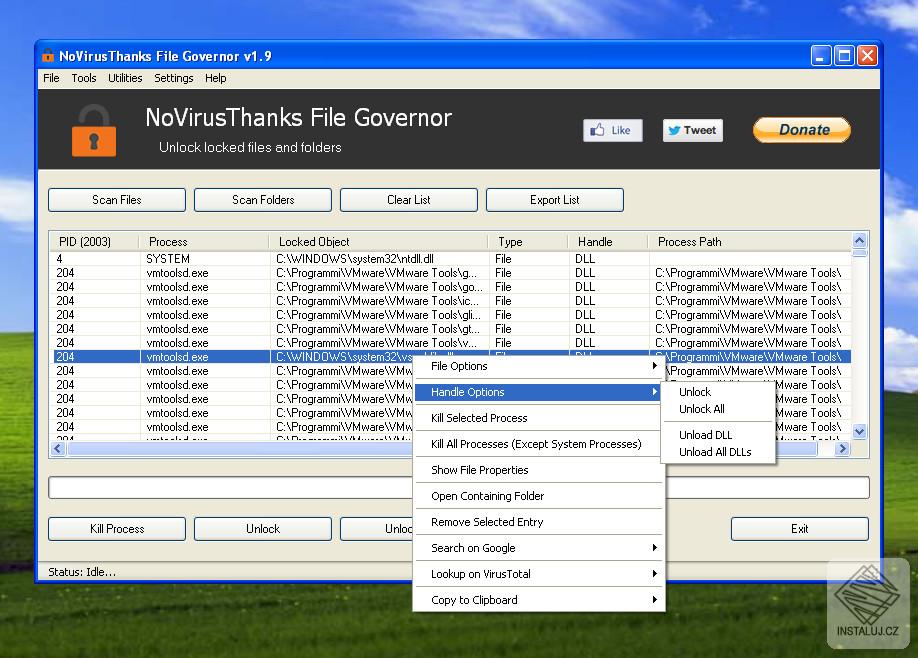
Task: Click the title bar padlock icon
Action: tap(48, 56)
